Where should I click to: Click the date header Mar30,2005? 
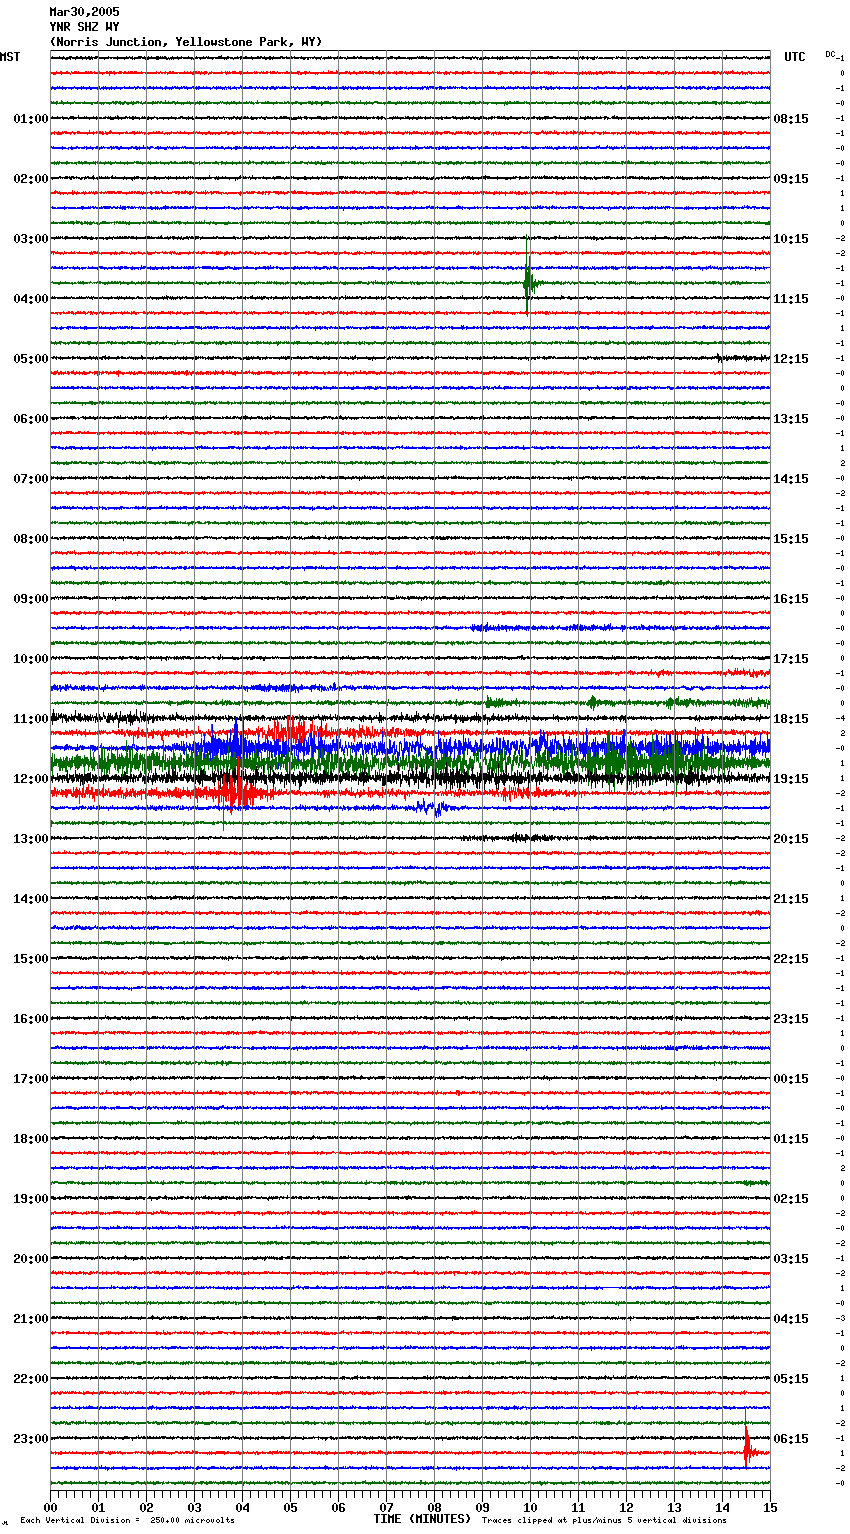(84, 12)
